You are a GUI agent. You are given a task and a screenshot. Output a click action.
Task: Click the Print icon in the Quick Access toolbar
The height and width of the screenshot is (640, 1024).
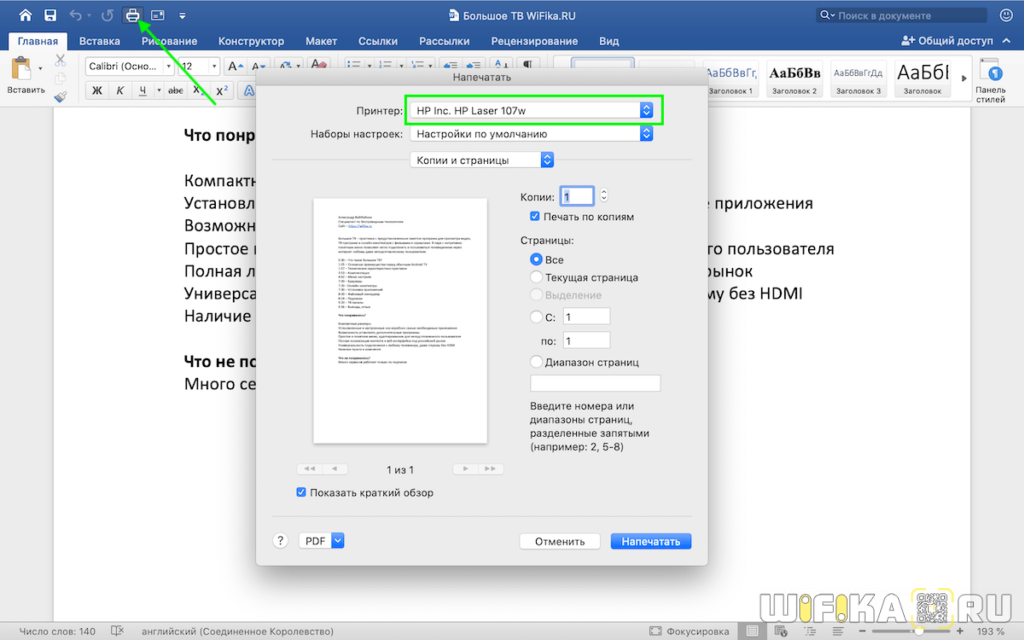(133, 15)
